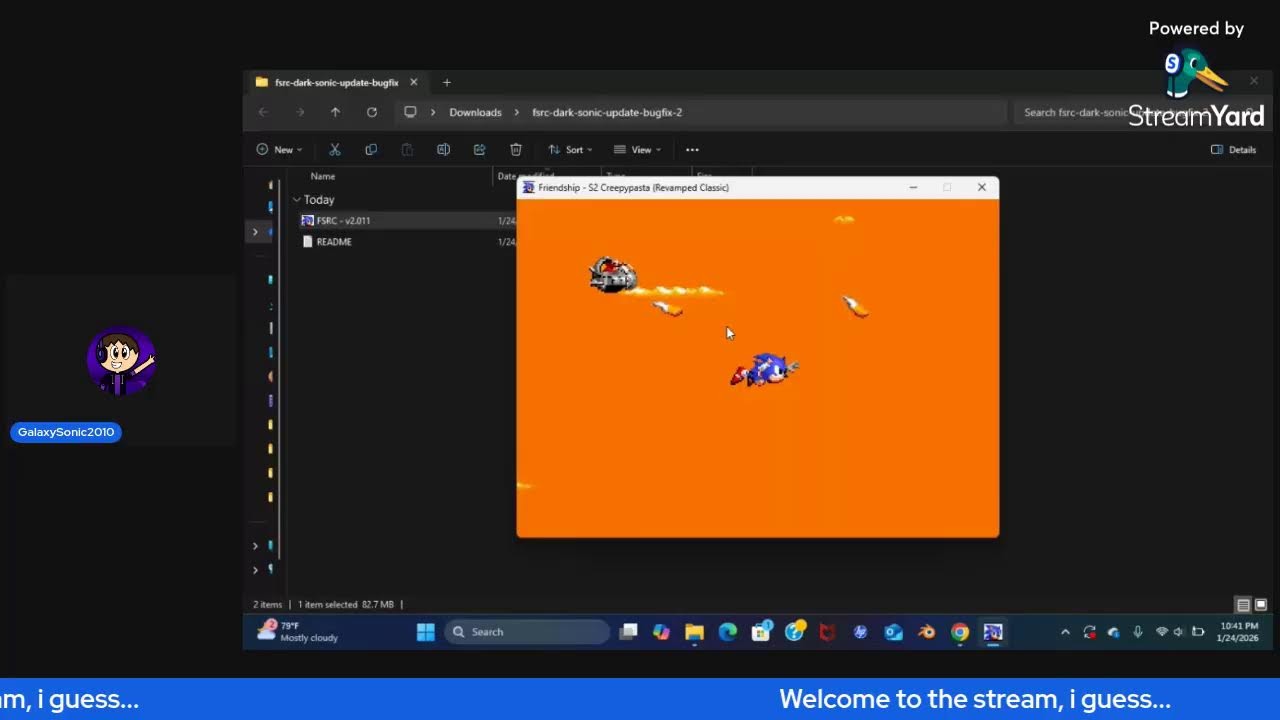Click Sonic character in the game window
This screenshot has height=720, width=1280.
coord(765,369)
